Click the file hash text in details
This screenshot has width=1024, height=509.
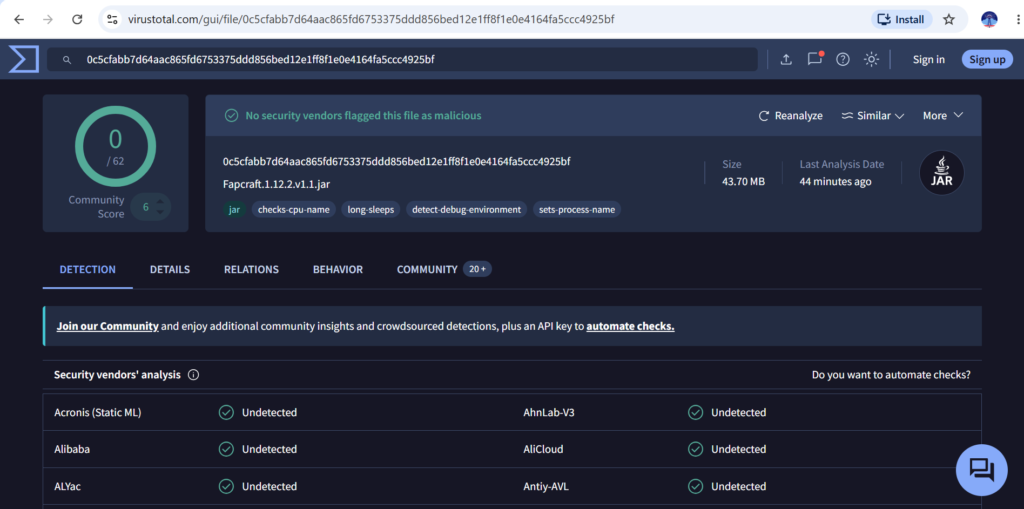397,161
